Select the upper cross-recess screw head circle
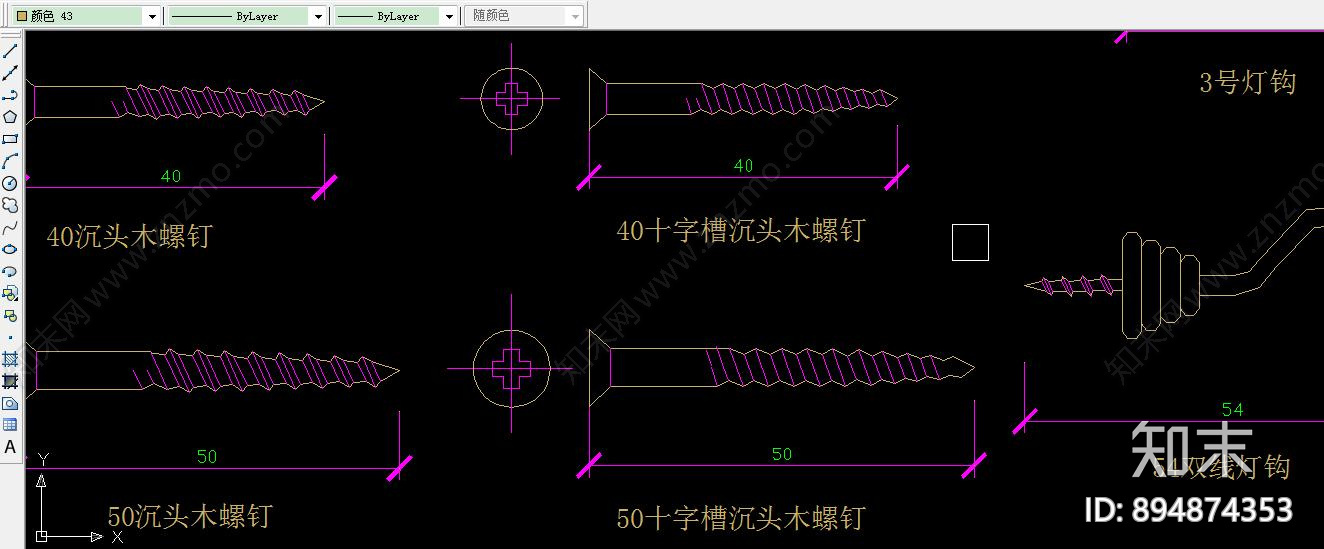This screenshot has width=1324, height=549. (511, 98)
